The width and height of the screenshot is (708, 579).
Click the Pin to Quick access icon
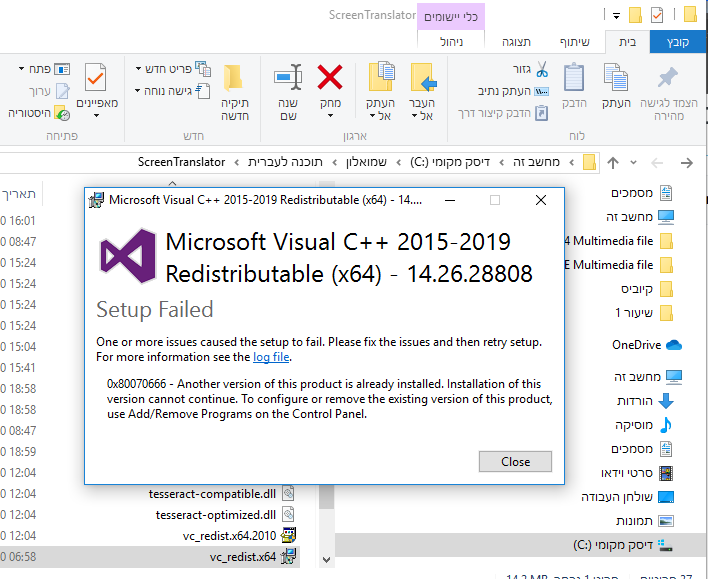(668, 78)
